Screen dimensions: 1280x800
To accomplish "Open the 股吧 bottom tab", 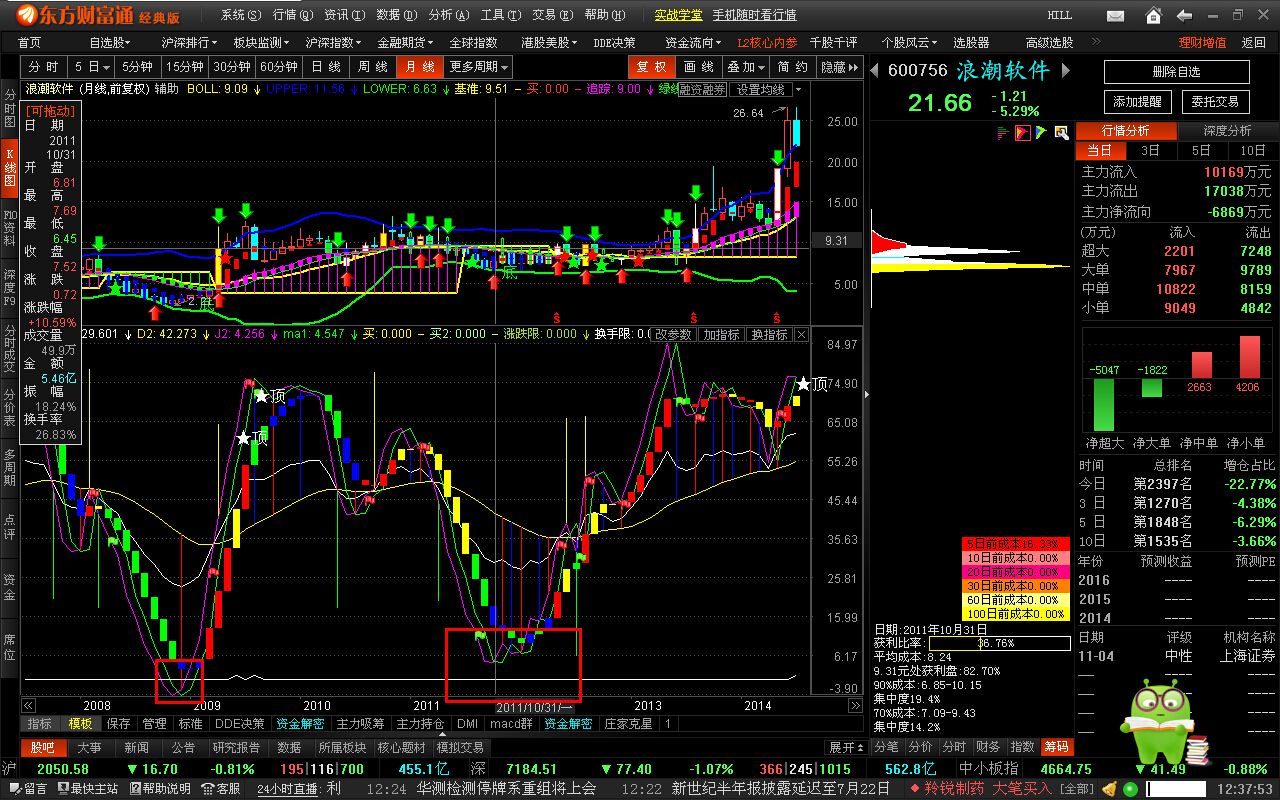I will 42,747.
